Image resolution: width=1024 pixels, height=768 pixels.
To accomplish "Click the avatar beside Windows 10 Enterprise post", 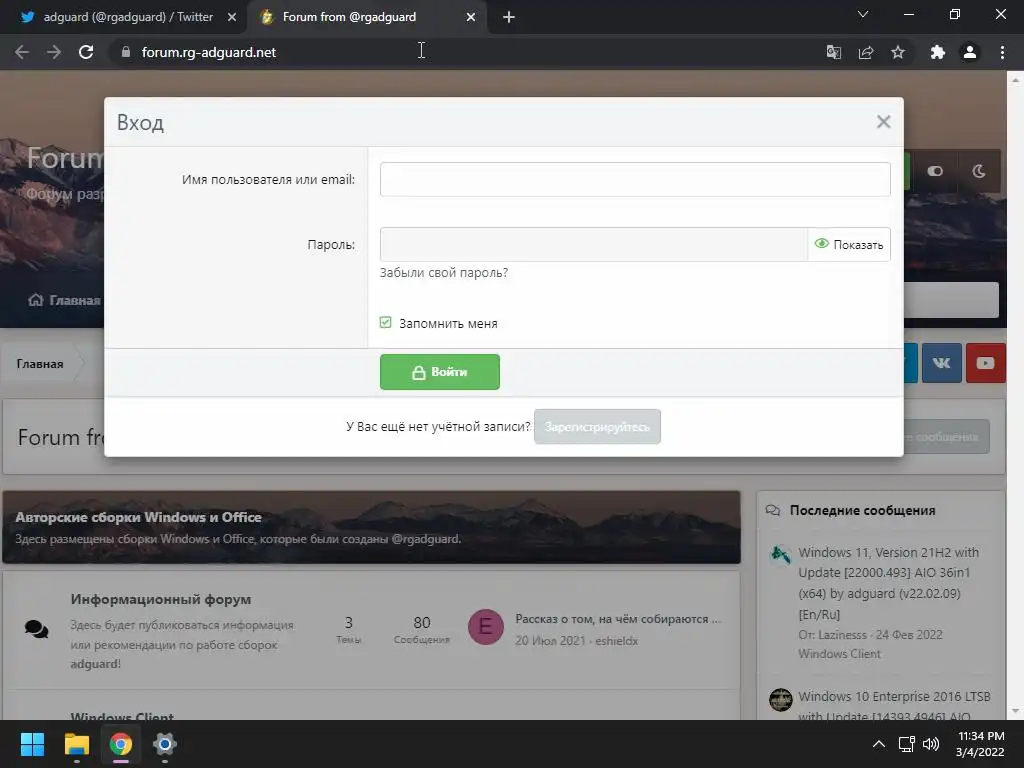I will pyautogui.click(x=780, y=699).
